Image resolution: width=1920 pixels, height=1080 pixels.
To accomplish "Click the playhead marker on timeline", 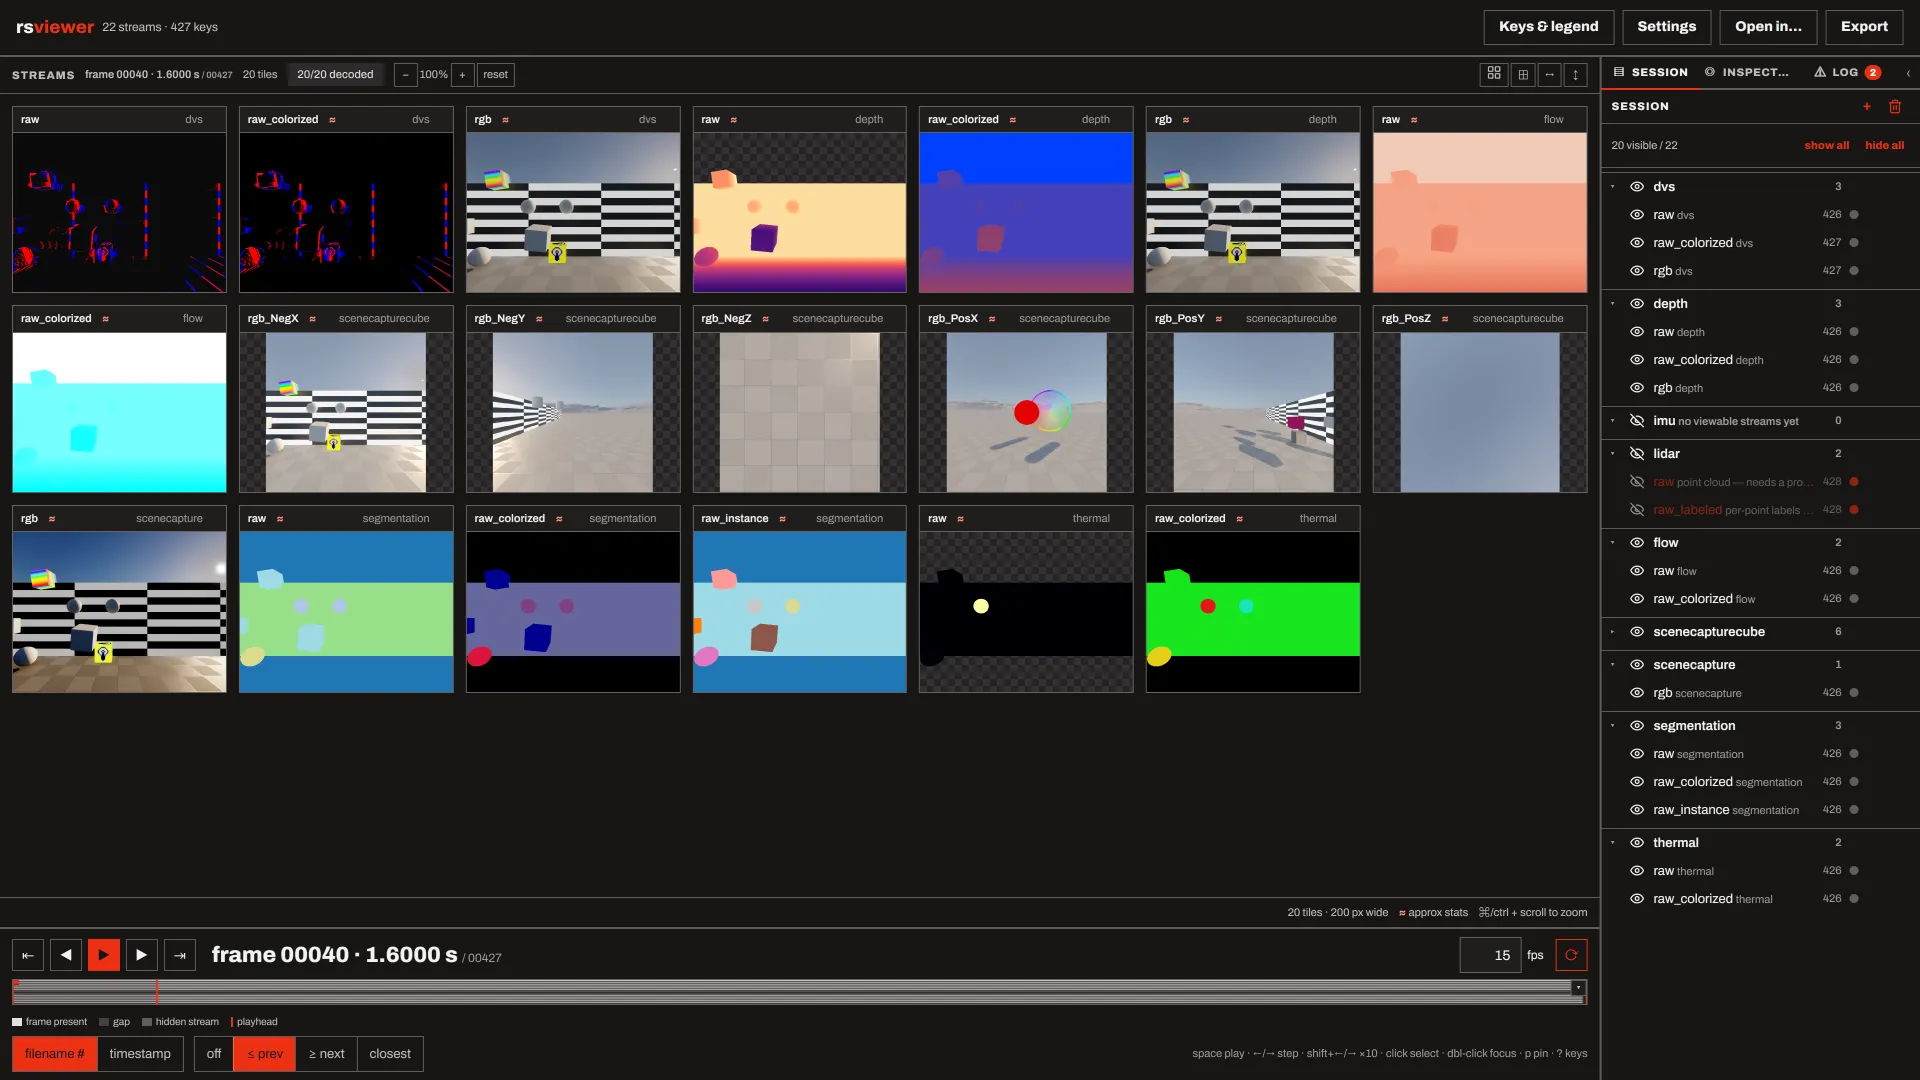I will point(157,992).
